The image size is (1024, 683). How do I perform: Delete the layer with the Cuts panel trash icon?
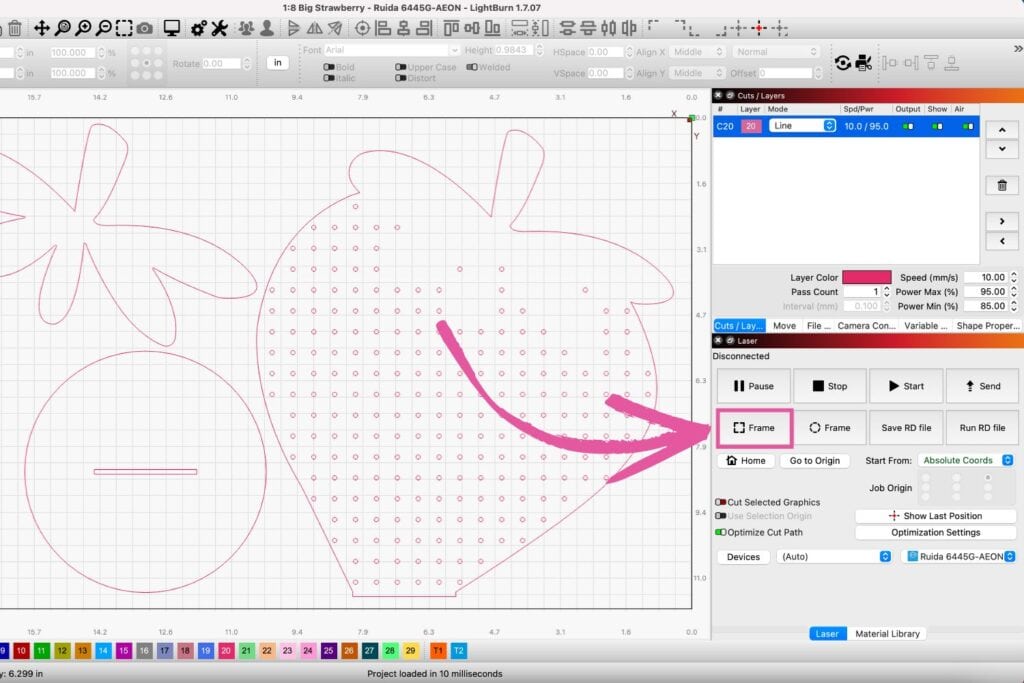click(x=1002, y=185)
